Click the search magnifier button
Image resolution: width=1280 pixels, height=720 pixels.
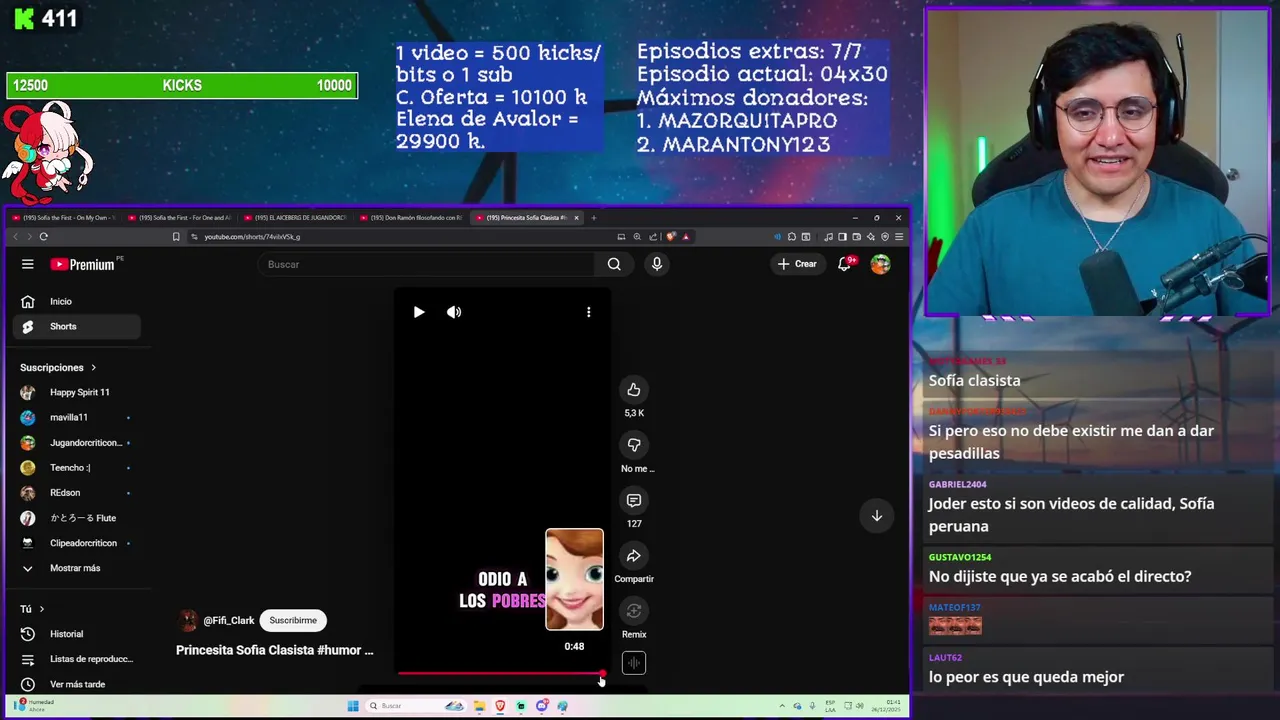tap(614, 264)
